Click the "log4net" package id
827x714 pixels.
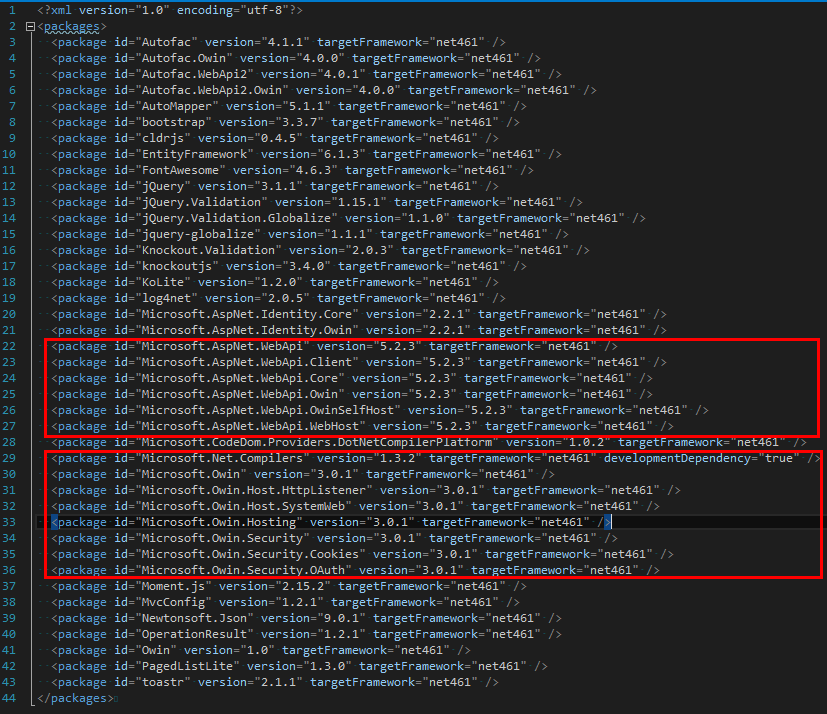coord(167,298)
